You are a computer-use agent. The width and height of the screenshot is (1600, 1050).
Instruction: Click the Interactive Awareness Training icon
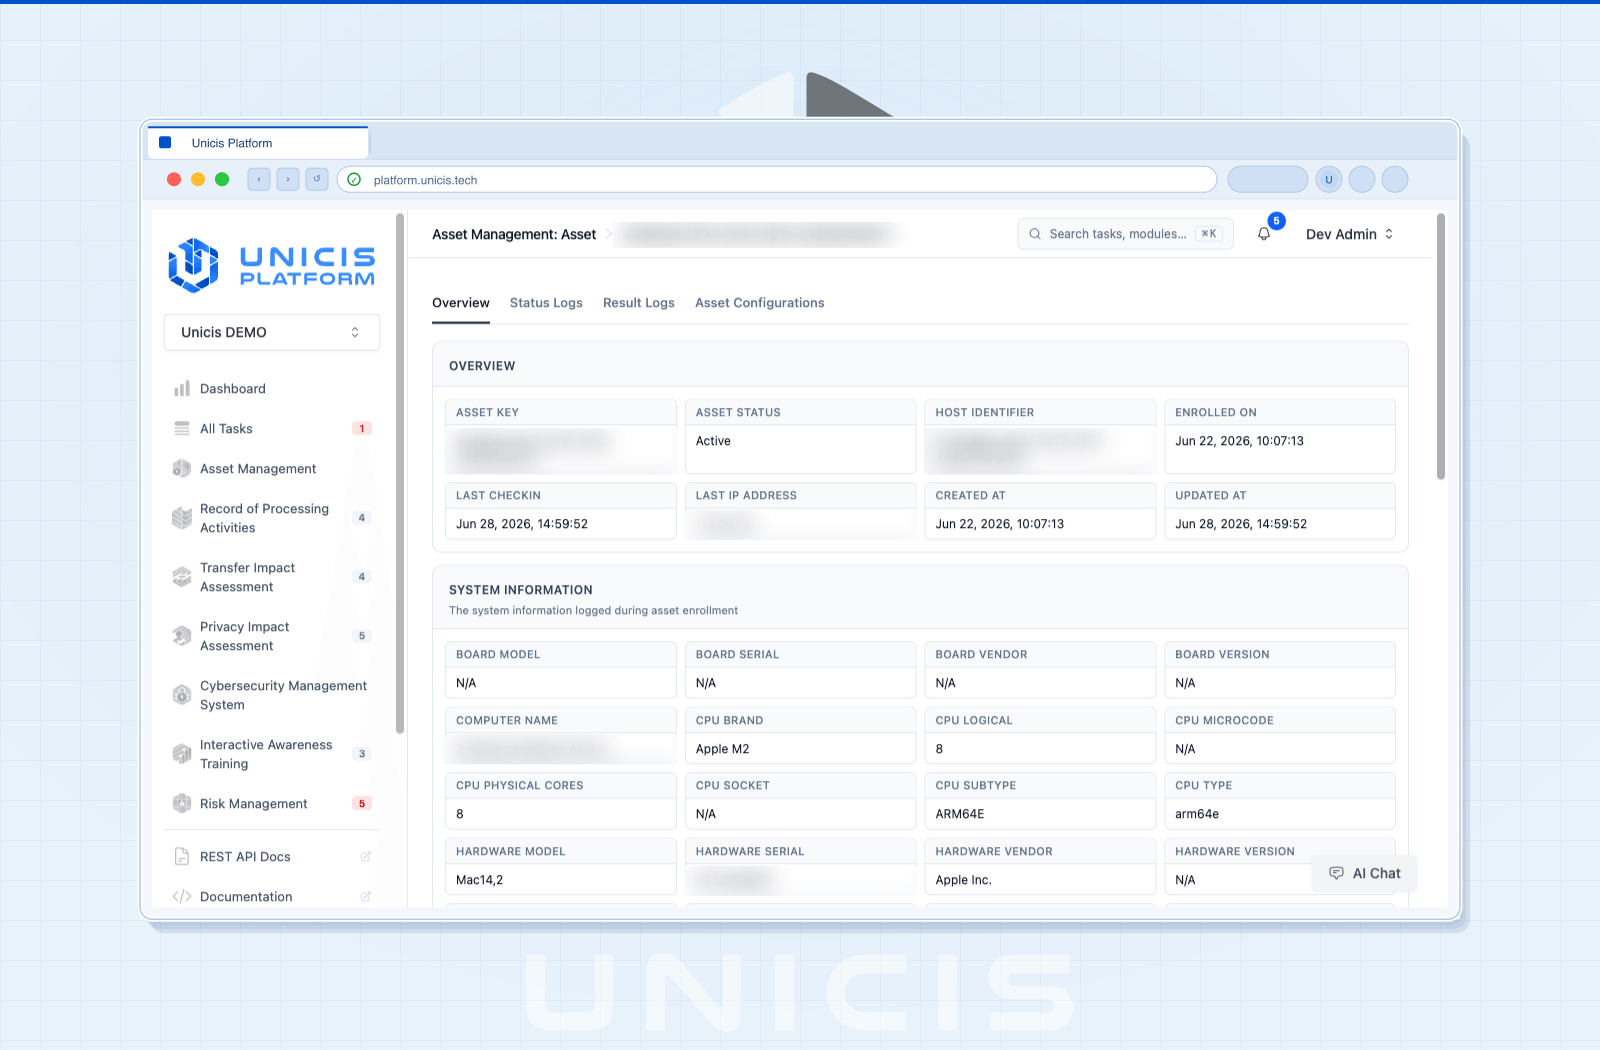coord(182,754)
